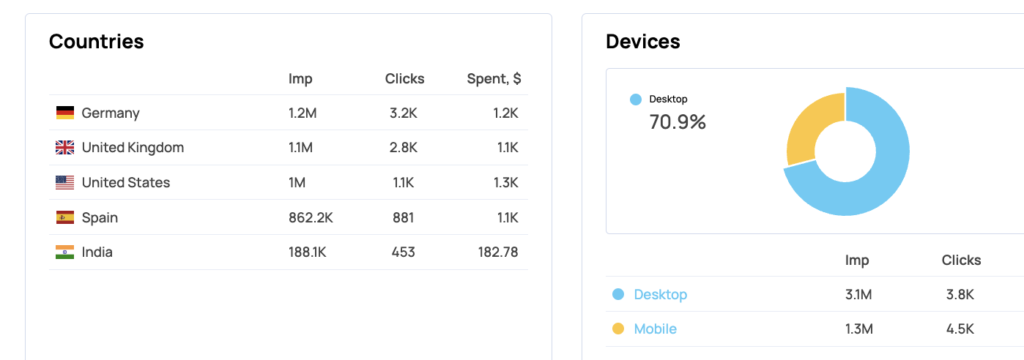Select the United Kingdom row label
Viewport: 1024px width, 360px height.
[133, 148]
